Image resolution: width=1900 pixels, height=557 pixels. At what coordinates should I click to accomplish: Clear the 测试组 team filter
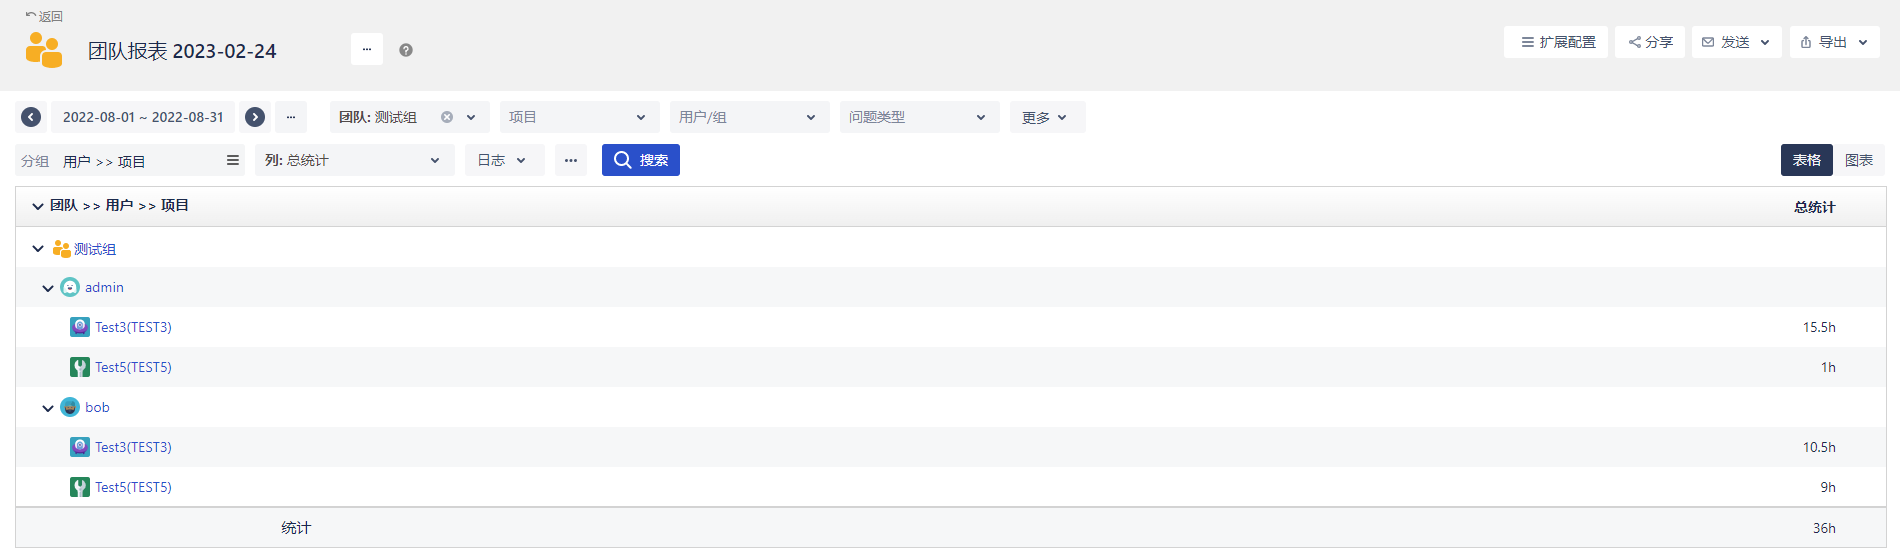pos(447,117)
